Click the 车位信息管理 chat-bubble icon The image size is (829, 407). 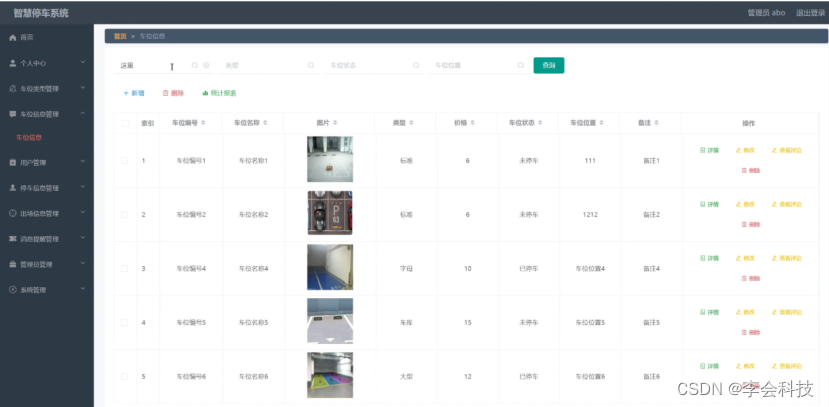pyautogui.click(x=13, y=114)
